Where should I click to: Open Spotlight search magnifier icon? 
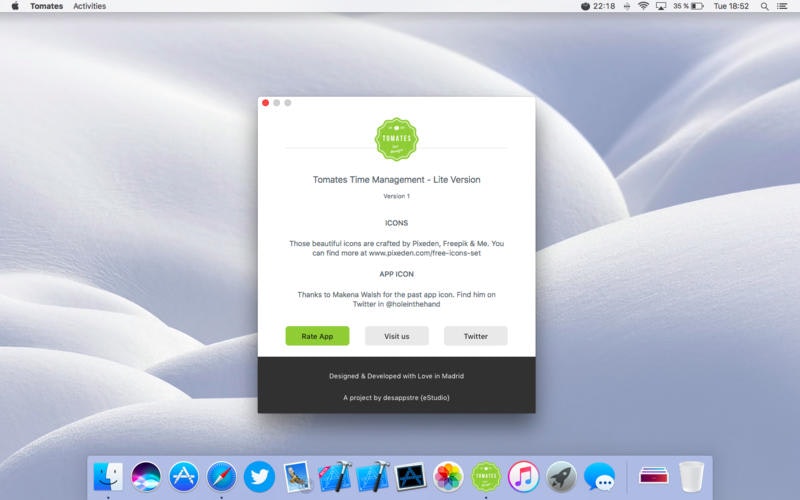click(x=764, y=6)
